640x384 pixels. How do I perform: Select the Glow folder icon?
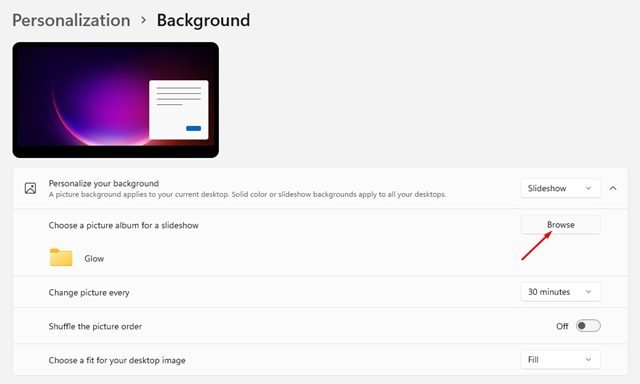61,257
